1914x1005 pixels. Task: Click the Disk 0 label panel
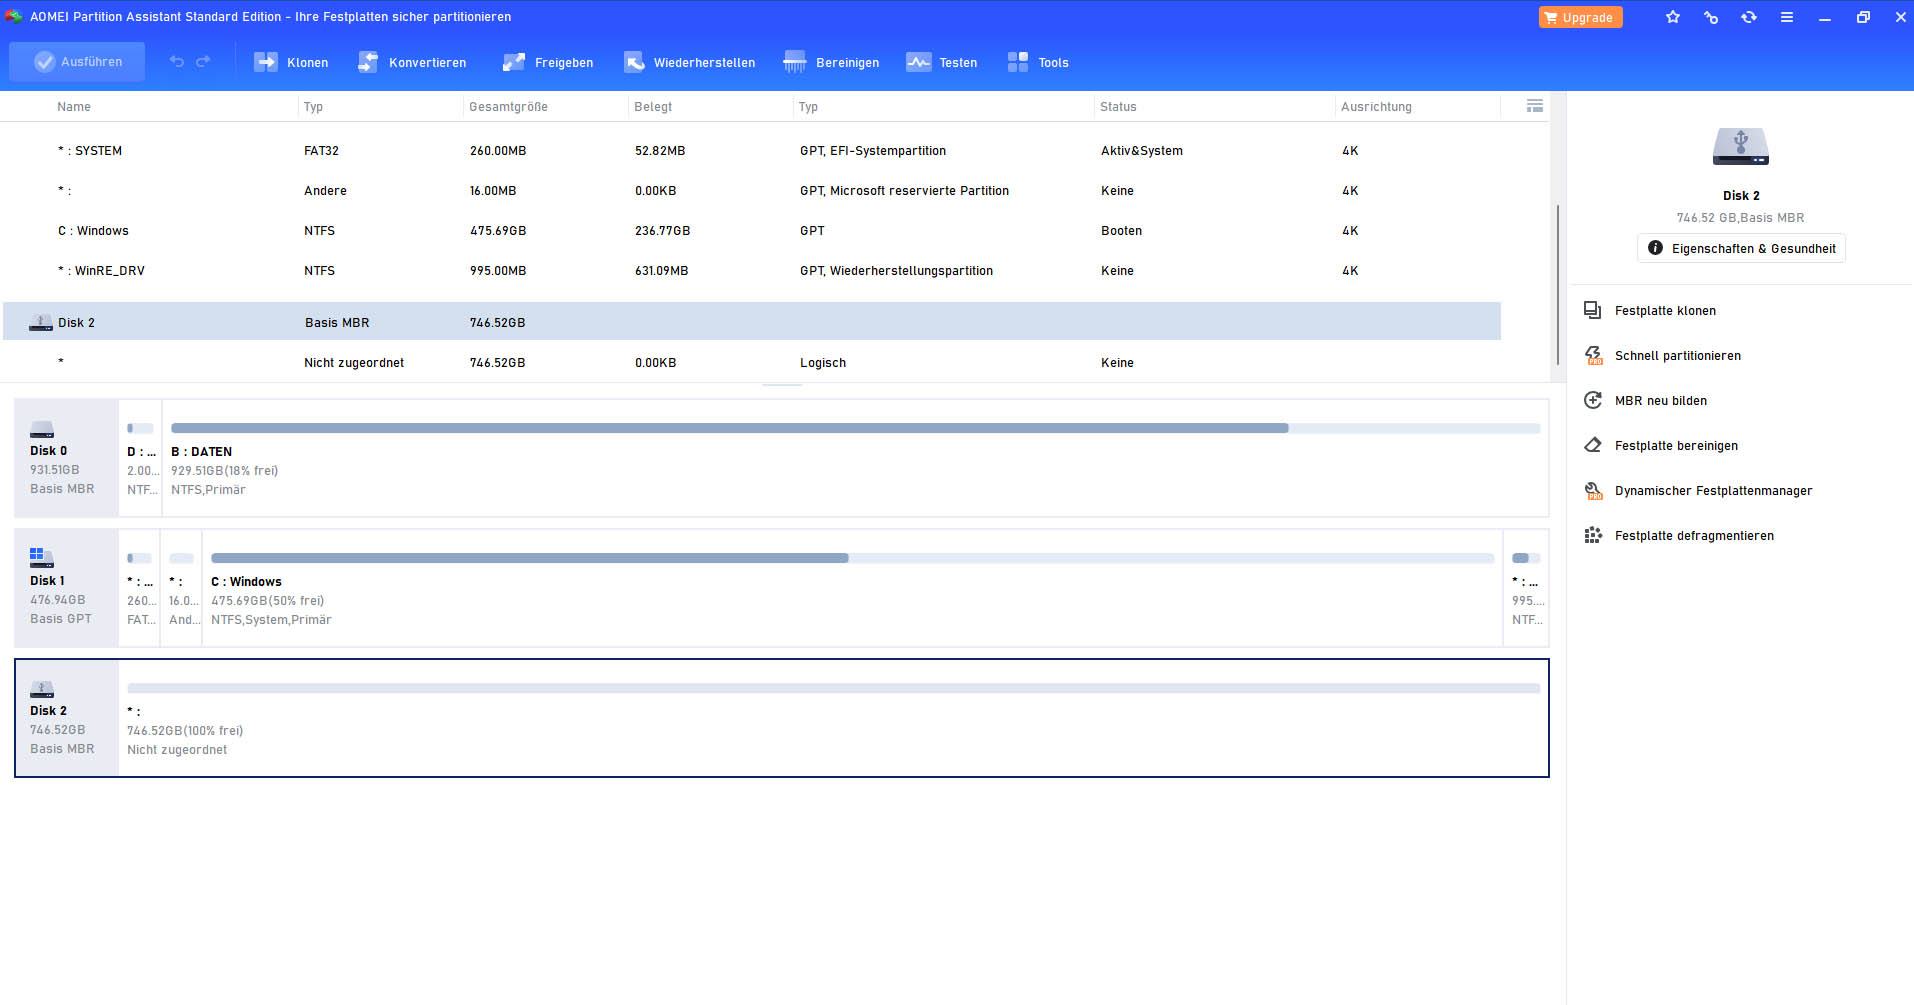pos(67,458)
